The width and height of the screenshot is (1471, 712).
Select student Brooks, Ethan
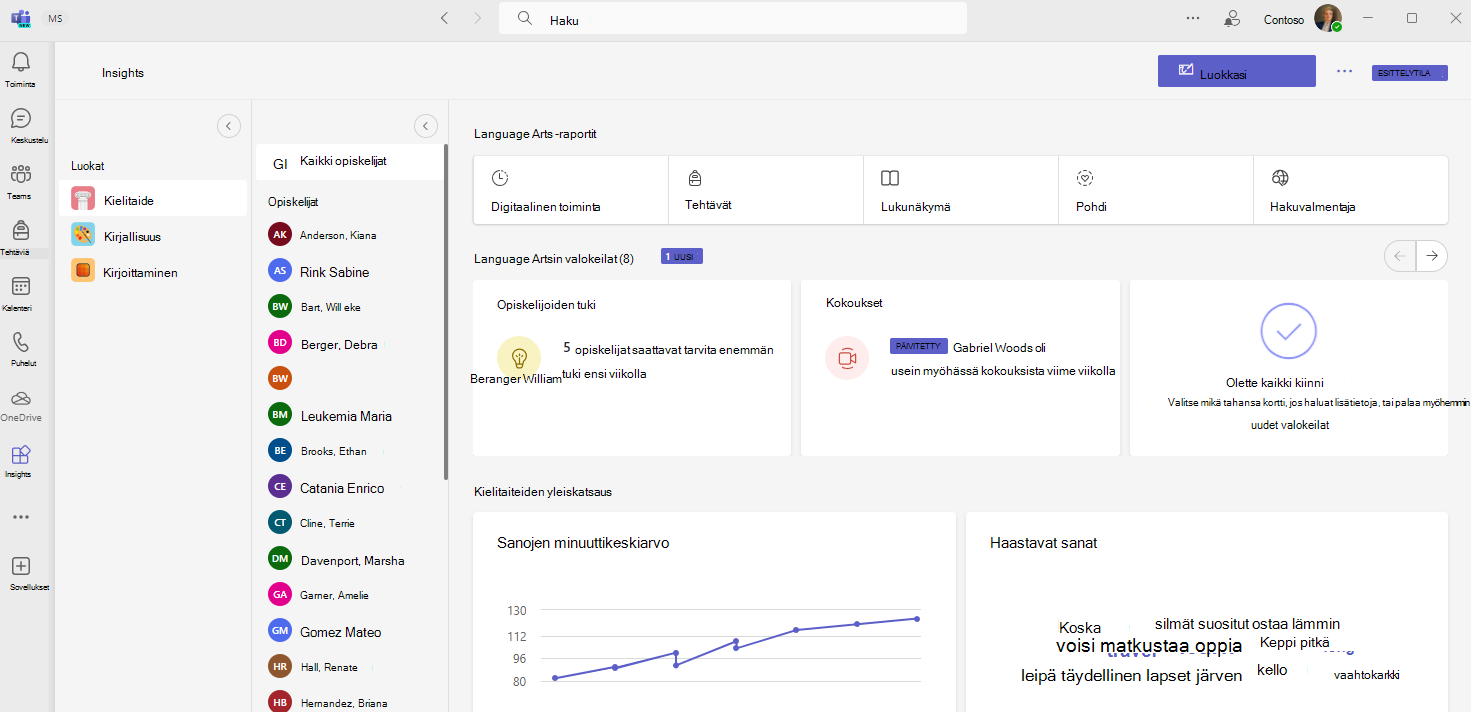tap(350, 451)
